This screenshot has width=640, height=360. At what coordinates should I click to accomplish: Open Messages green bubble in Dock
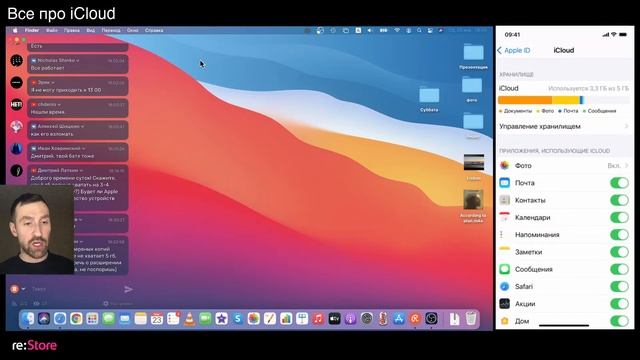(109, 318)
